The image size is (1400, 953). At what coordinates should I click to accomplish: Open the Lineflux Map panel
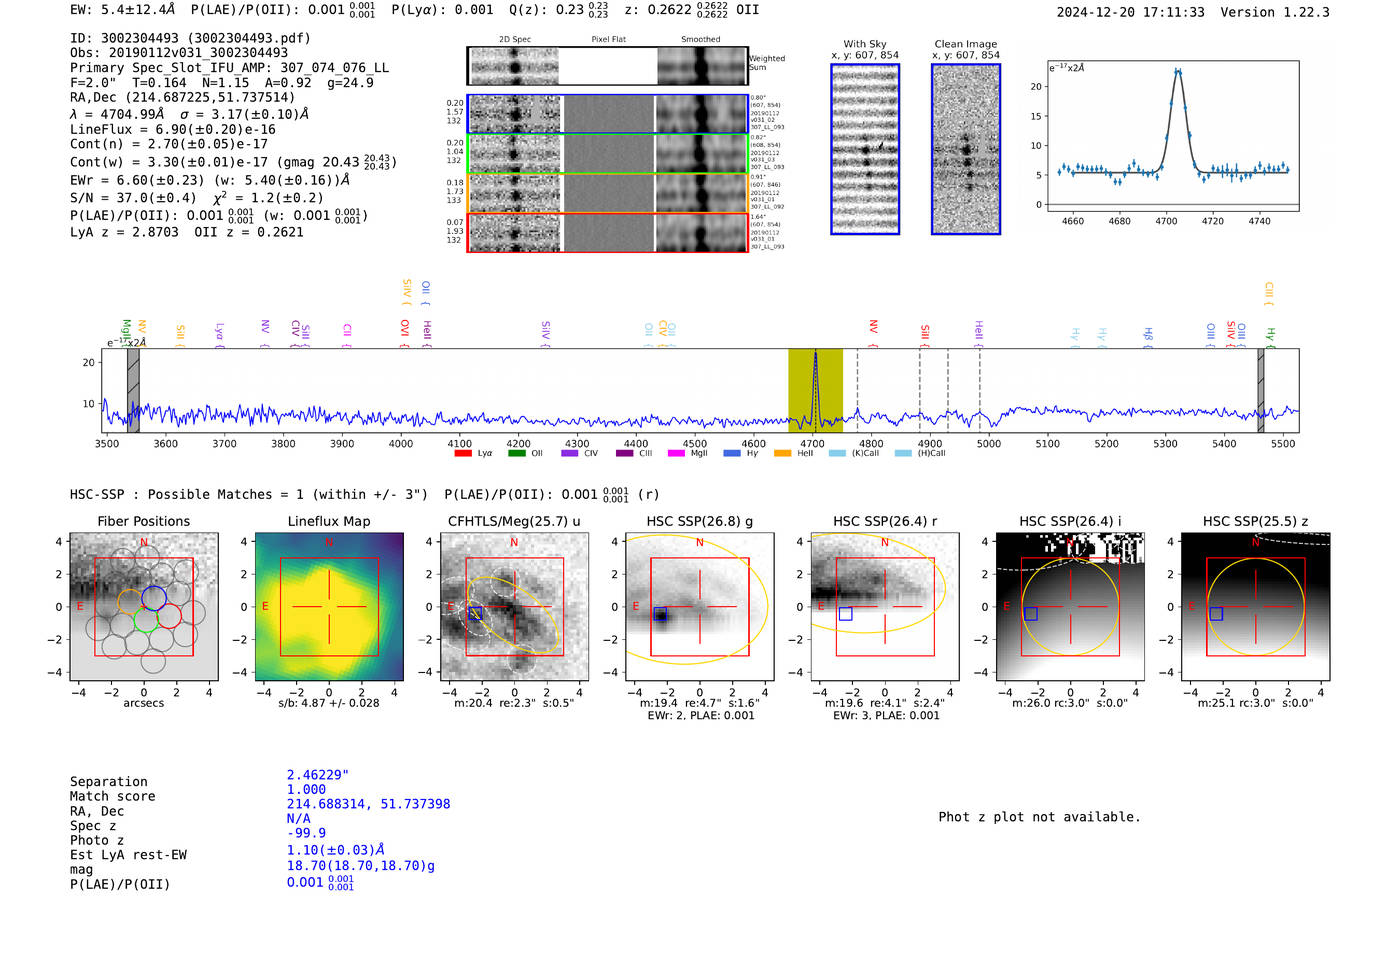point(329,606)
